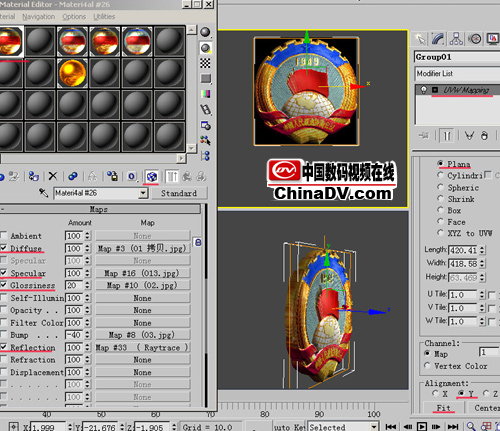Click the Put Material to Scene icon
This screenshot has height=431, width=500.
click(13, 176)
